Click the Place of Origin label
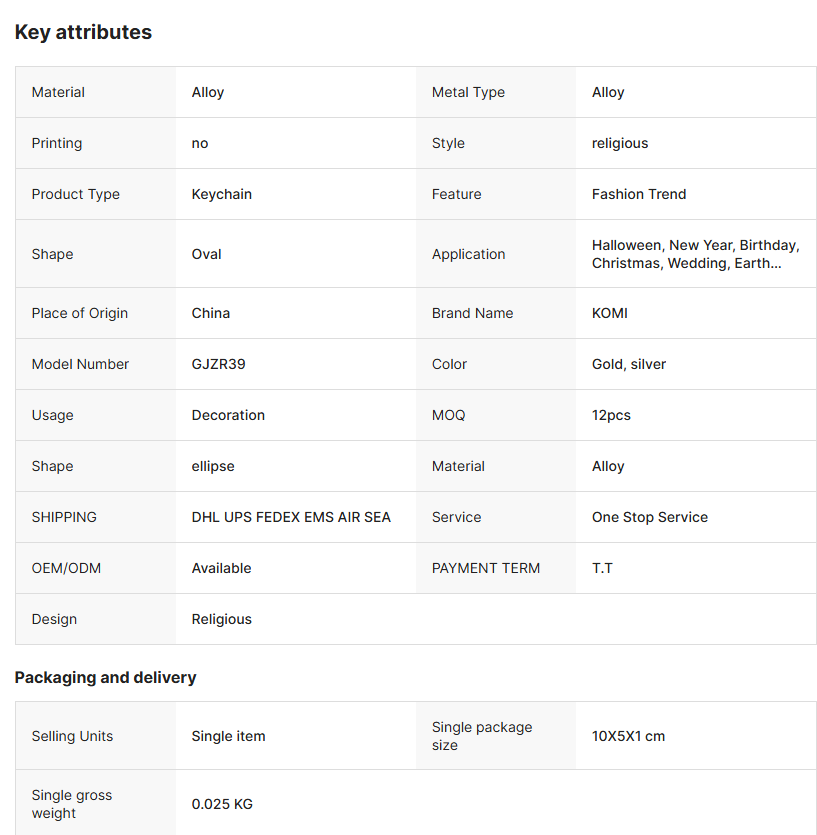The height and width of the screenshot is (835, 817). (x=79, y=313)
